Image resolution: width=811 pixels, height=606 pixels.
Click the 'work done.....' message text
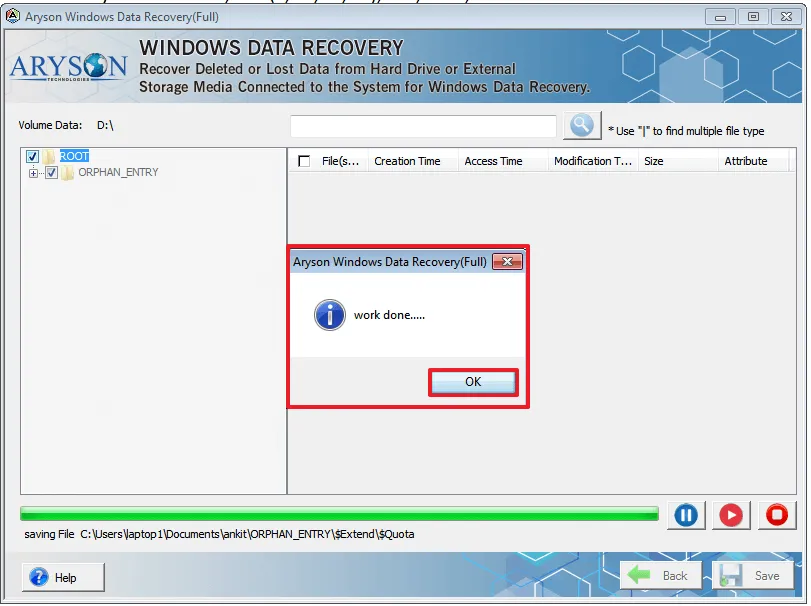(389, 315)
